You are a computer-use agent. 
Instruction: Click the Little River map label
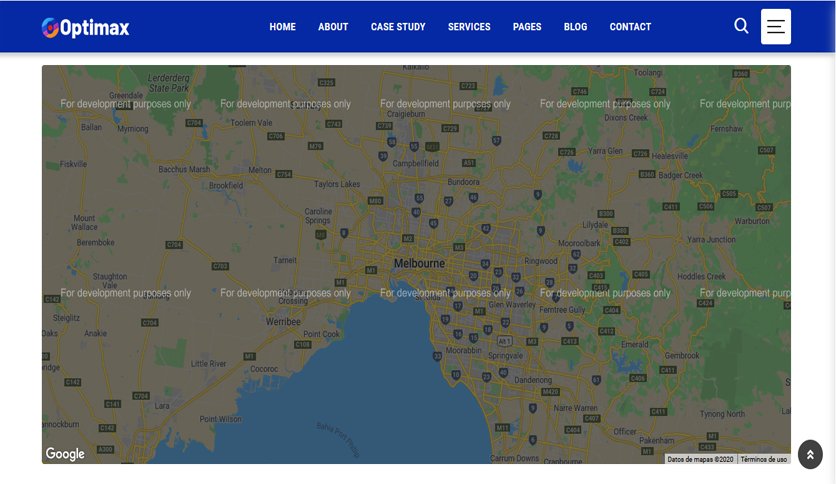click(208, 364)
